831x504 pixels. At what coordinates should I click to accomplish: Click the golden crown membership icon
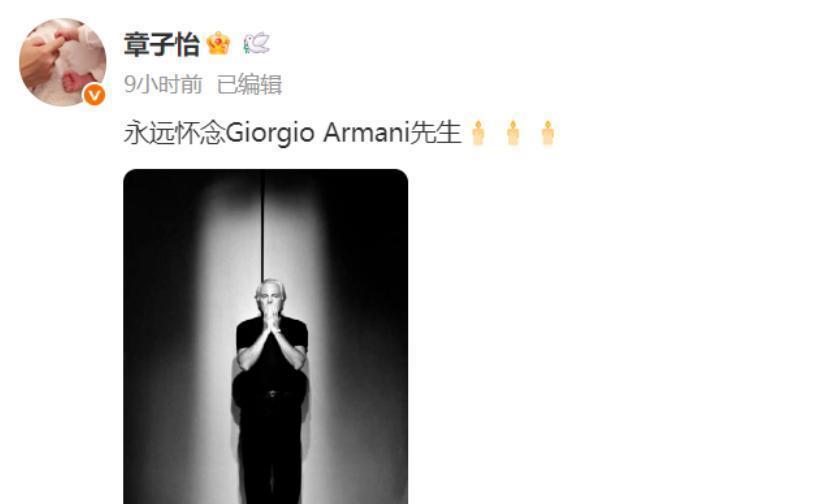tap(219, 43)
